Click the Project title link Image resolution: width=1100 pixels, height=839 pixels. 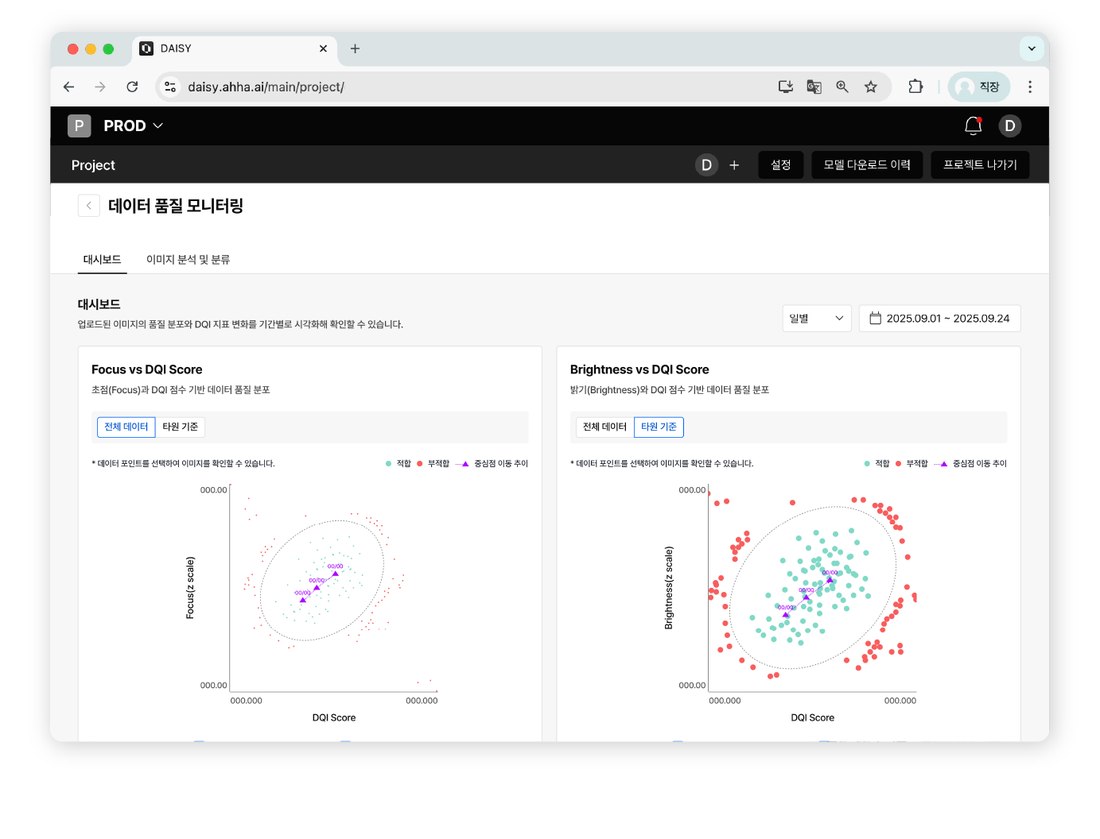coord(93,165)
